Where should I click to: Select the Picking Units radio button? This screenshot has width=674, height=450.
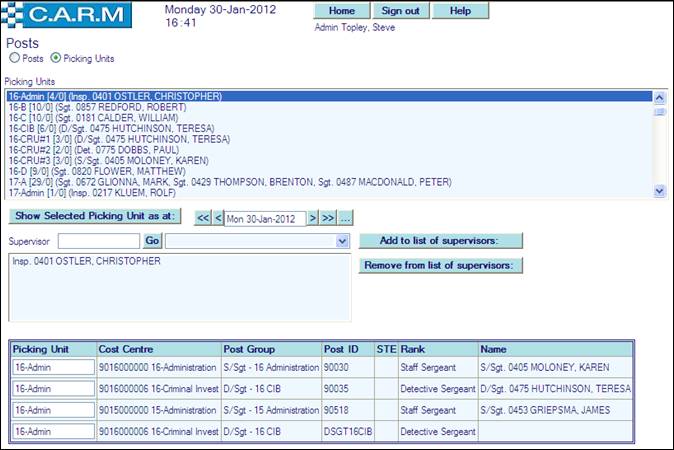click(x=56, y=59)
